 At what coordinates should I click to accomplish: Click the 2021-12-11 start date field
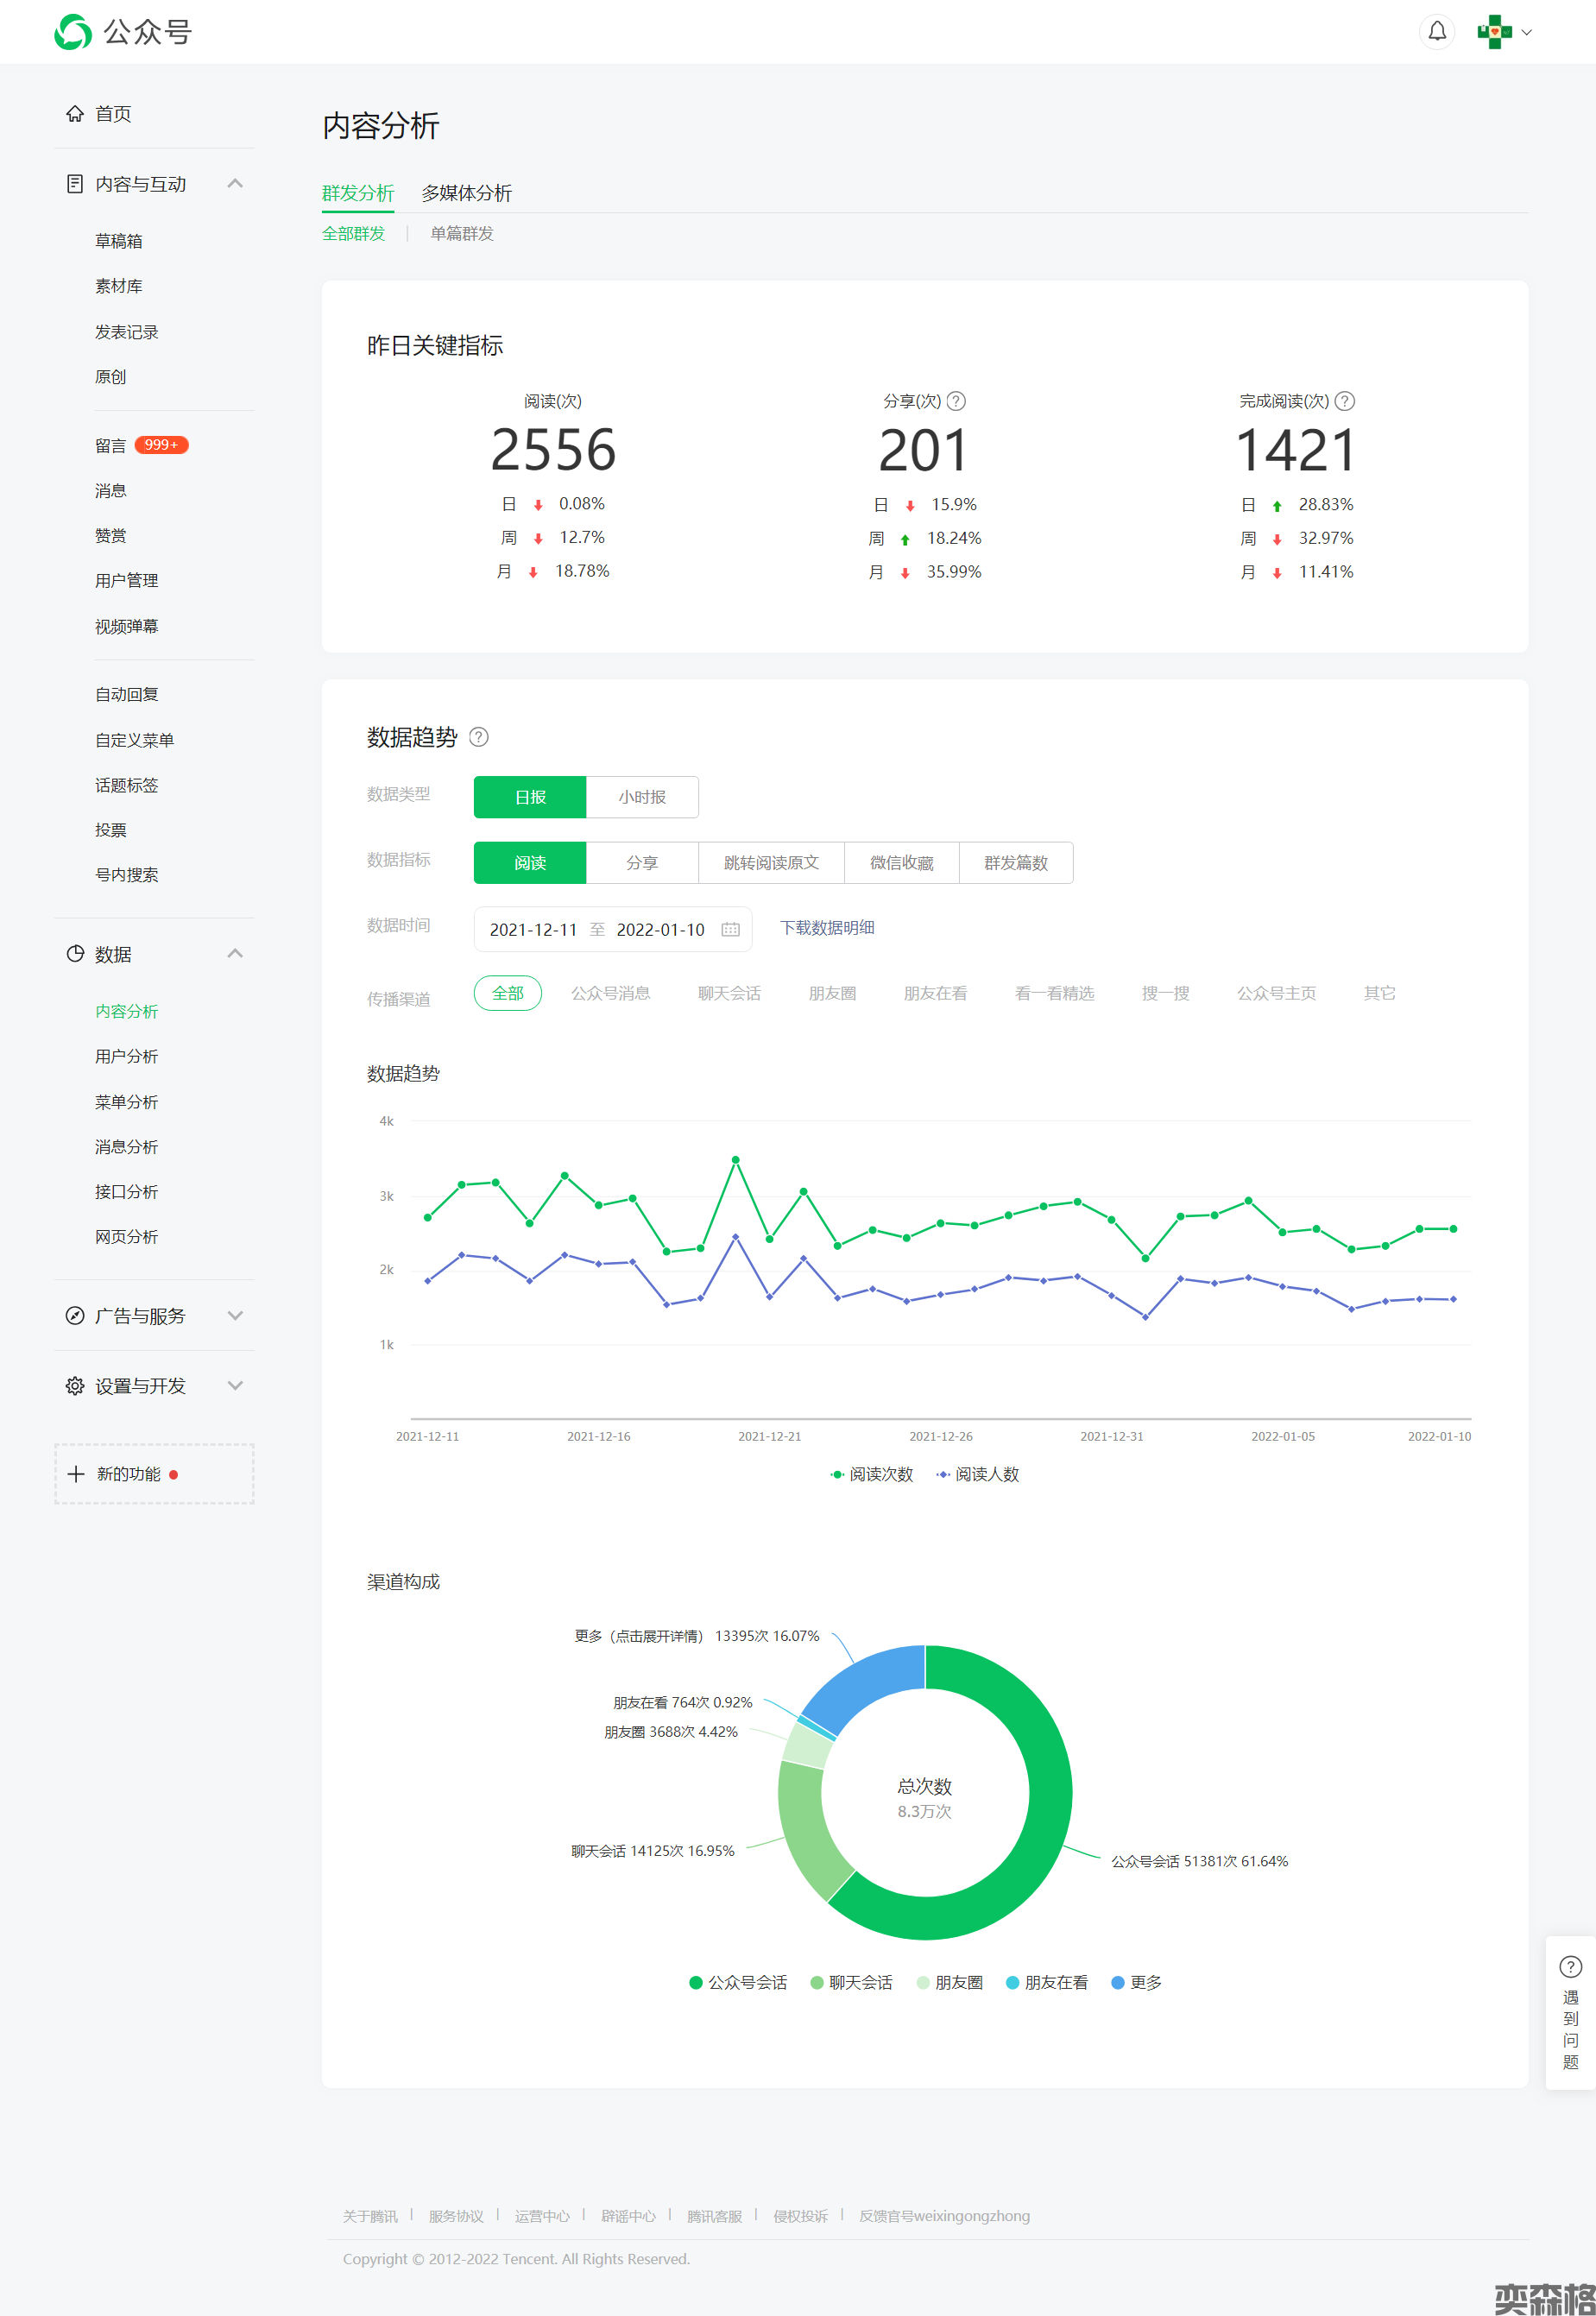pos(533,929)
